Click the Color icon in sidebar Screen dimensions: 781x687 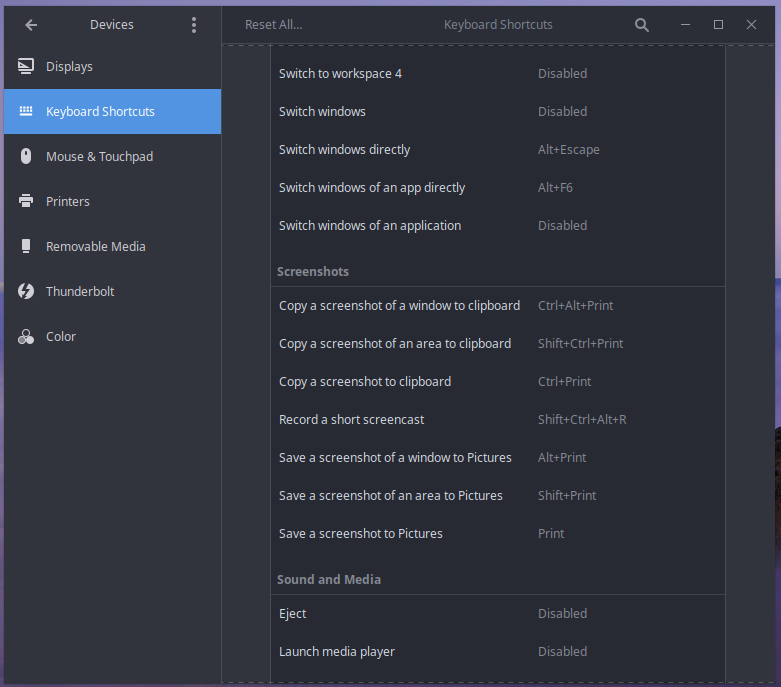[x=26, y=337]
